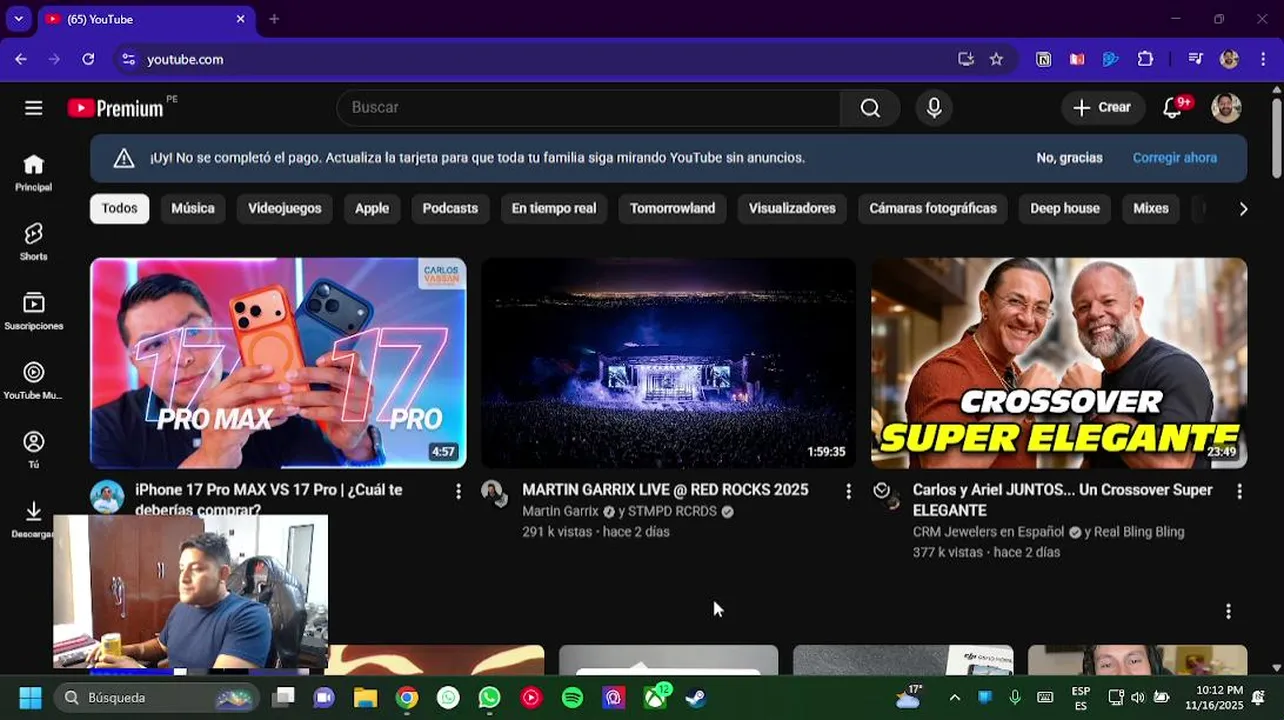Open the Crossover Super Elegante thumbnail

tap(1059, 363)
